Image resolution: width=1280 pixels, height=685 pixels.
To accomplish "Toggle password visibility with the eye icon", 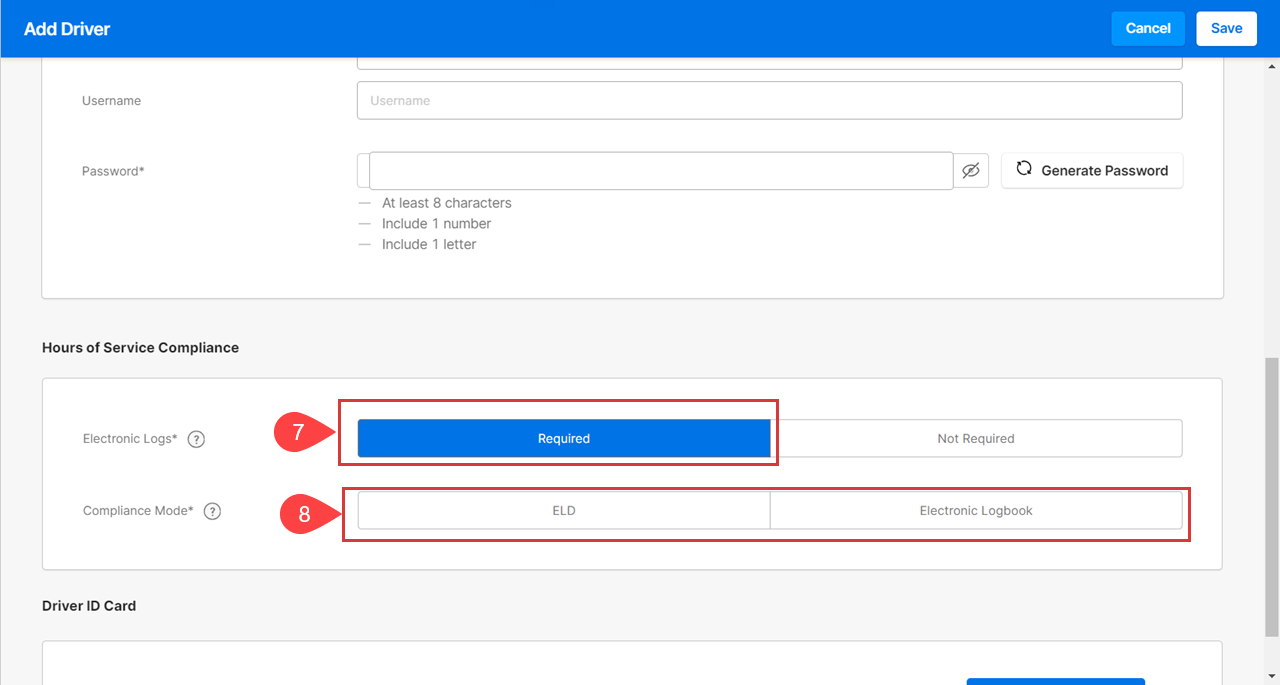I will coord(970,171).
